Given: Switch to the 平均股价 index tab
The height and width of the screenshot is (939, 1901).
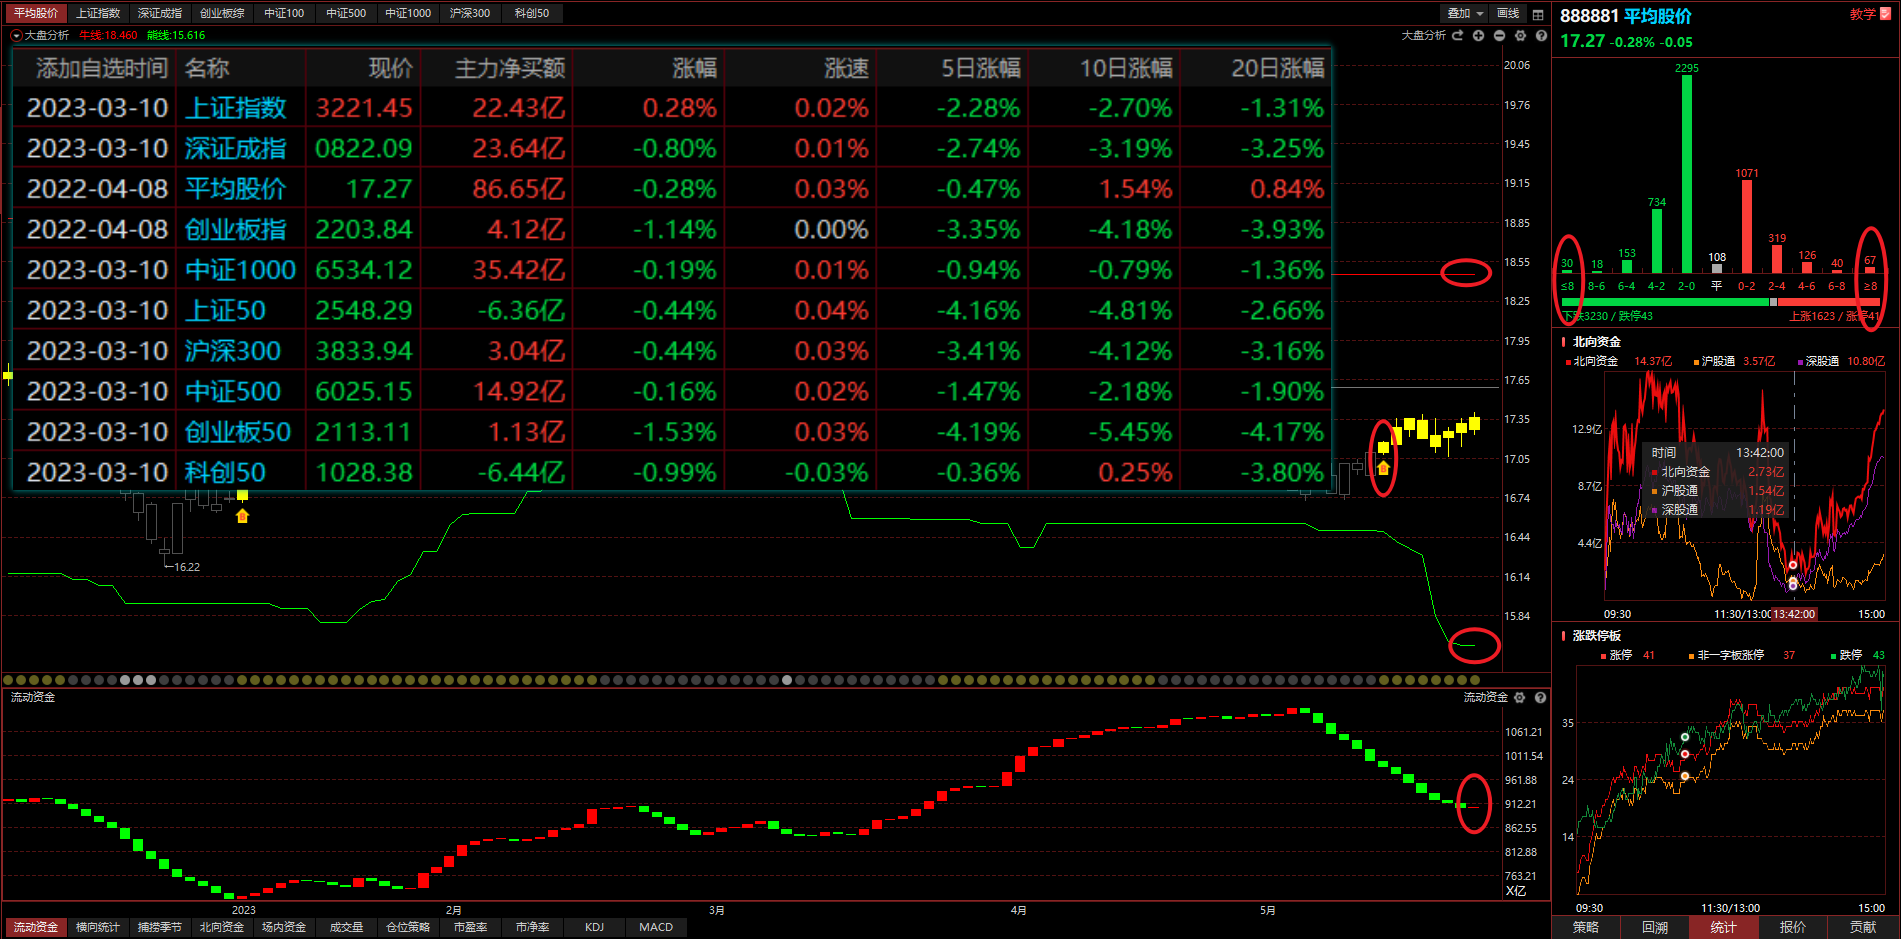Looking at the screenshot, I should click(x=36, y=13).
